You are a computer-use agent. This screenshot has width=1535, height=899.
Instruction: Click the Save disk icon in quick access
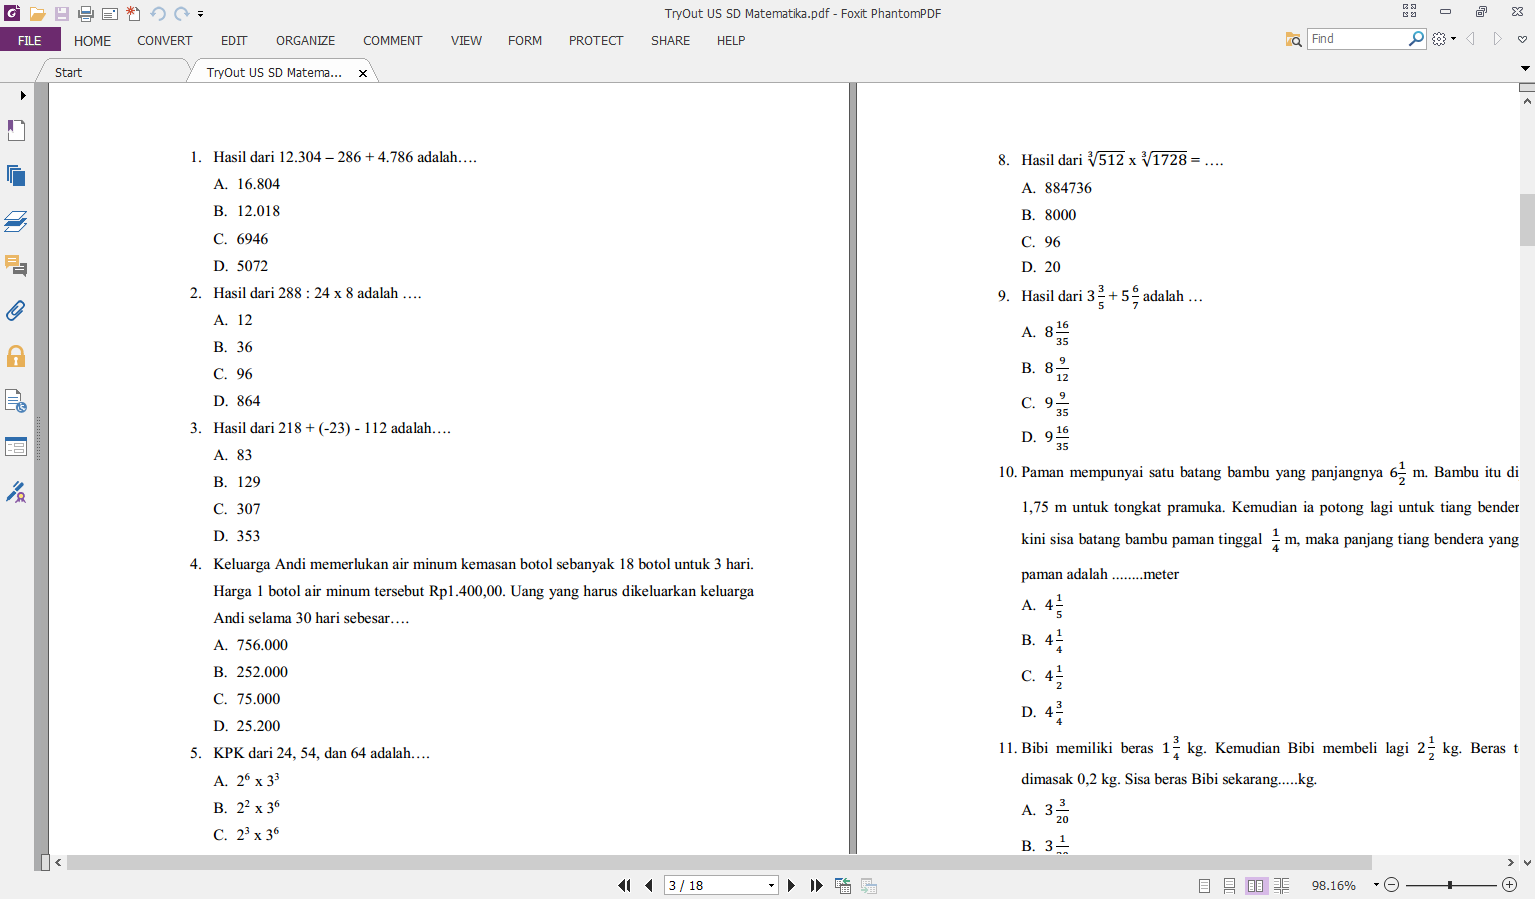62,14
